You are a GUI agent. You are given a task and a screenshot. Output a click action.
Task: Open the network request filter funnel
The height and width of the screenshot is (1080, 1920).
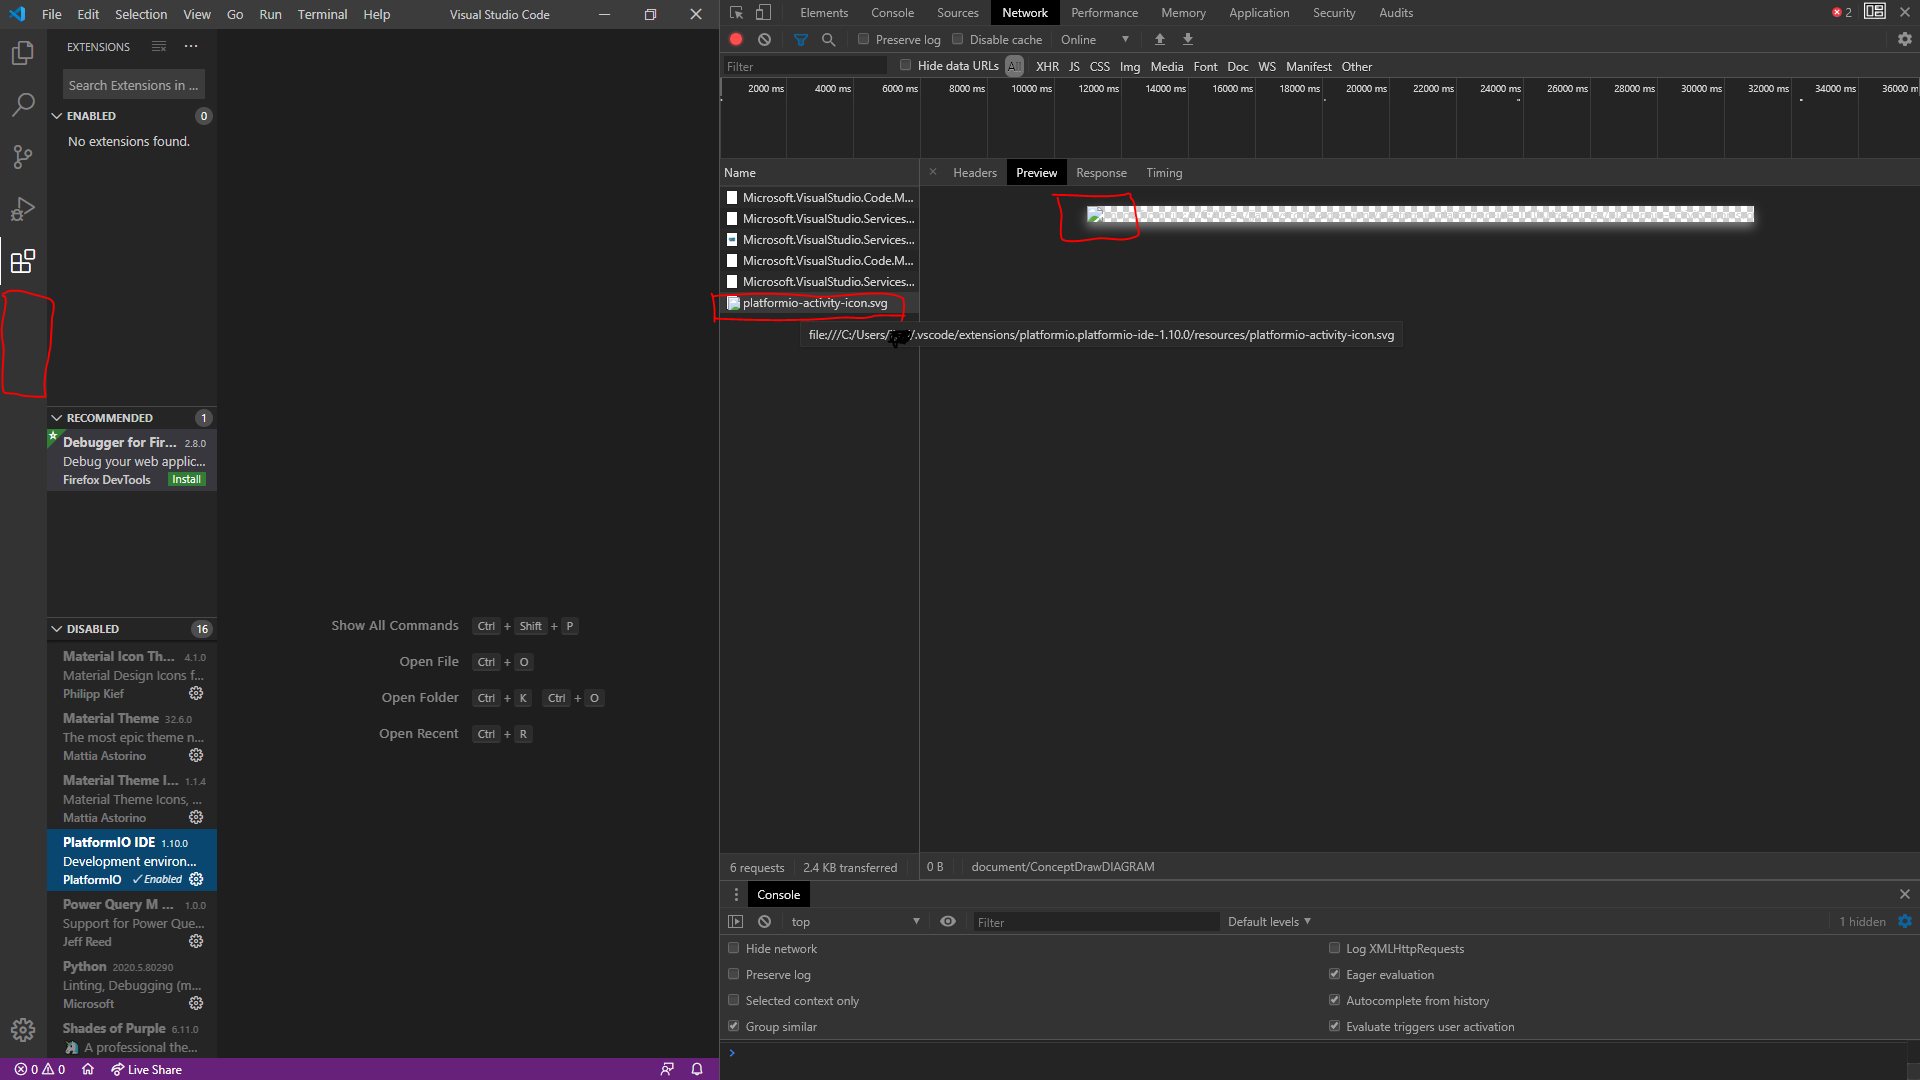pyautogui.click(x=800, y=39)
